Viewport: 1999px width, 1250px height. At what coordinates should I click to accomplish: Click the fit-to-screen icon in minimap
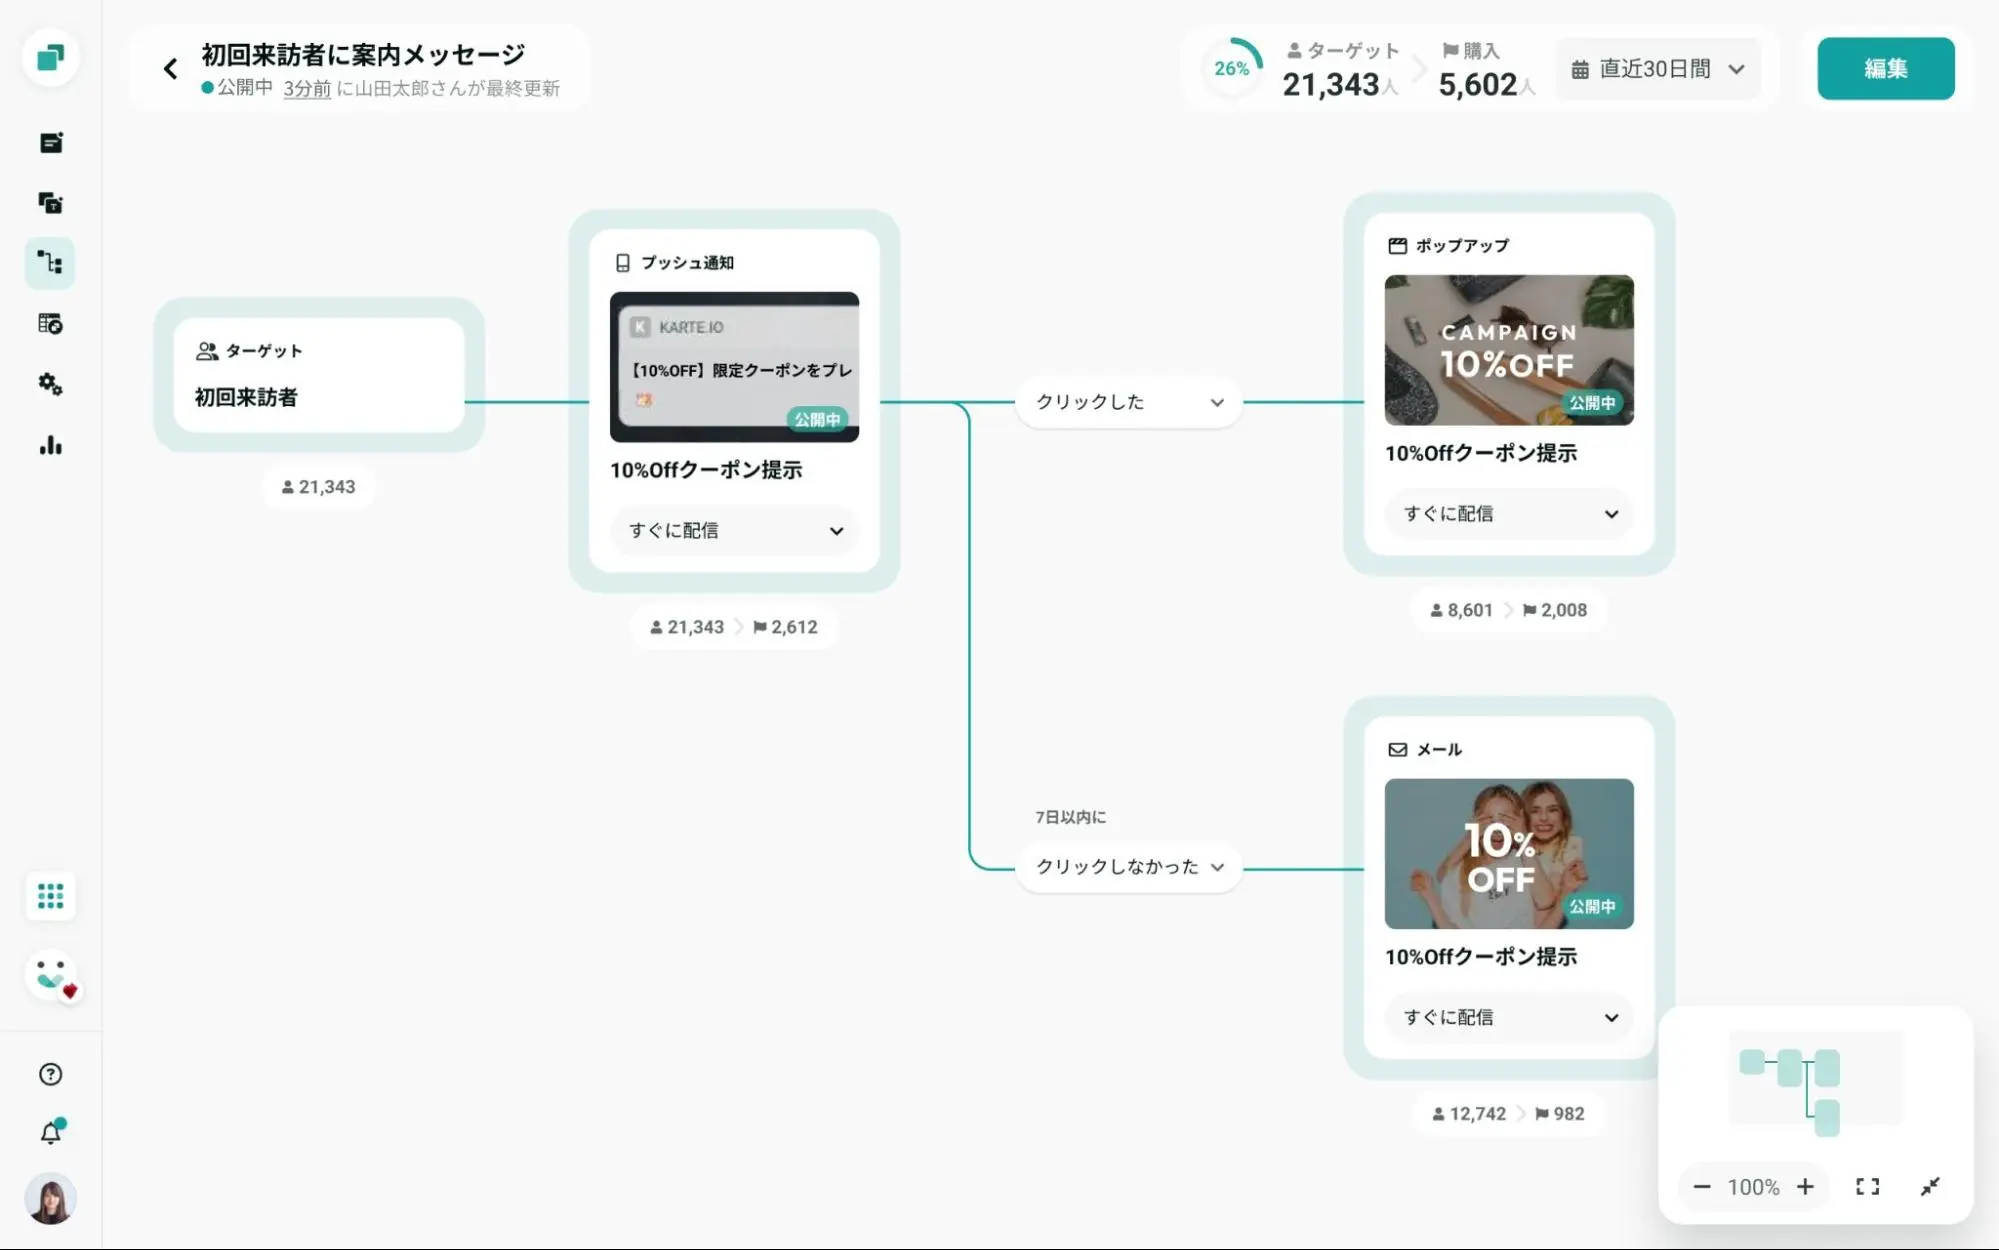point(1867,1187)
